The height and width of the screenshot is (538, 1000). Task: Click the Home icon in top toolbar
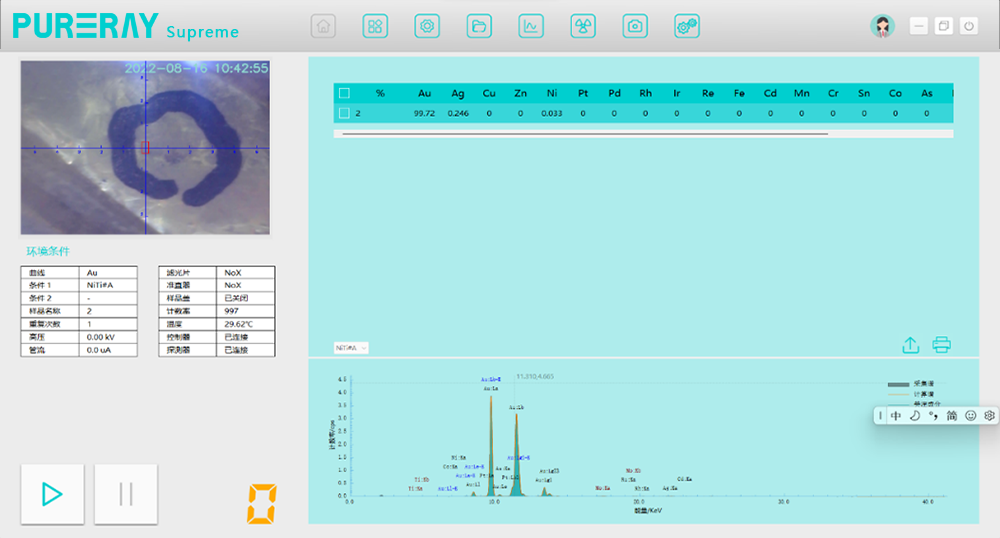(x=323, y=27)
